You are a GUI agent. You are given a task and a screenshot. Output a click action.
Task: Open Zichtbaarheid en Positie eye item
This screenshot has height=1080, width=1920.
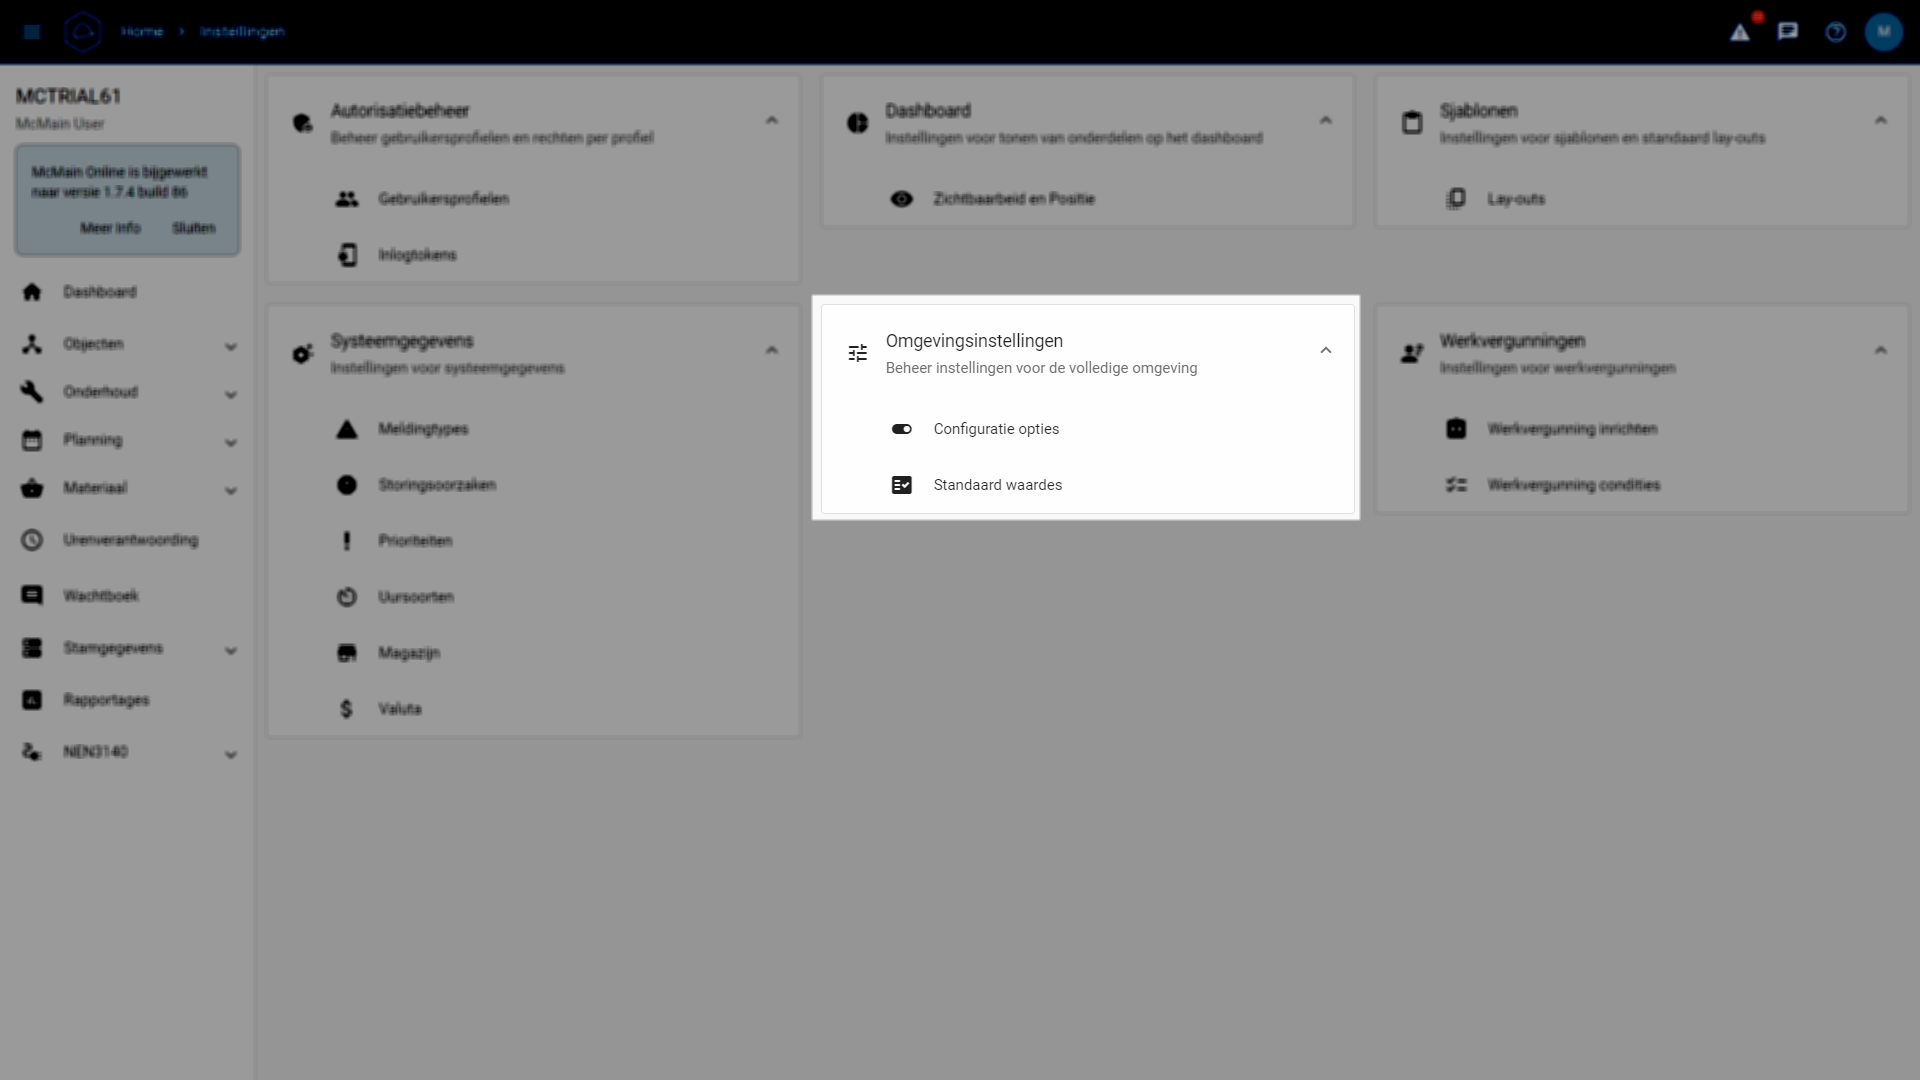coord(1013,199)
